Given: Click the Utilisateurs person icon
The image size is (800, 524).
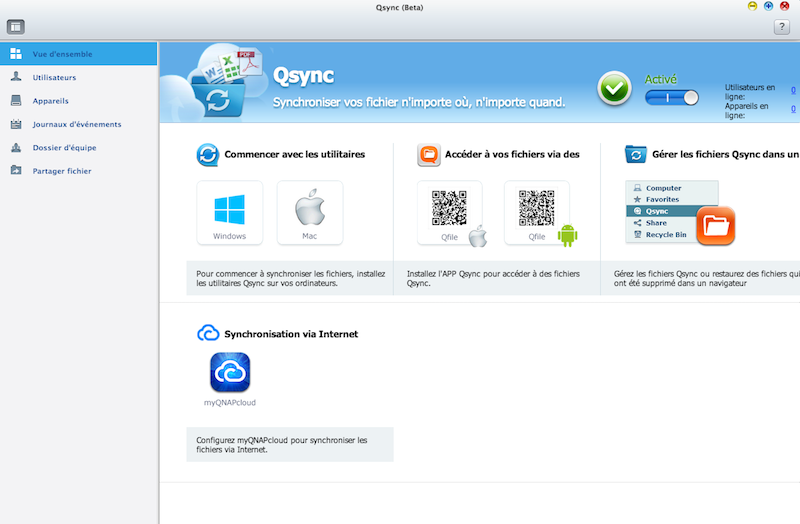Looking at the screenshot, I should pyautogui.click(x=16, y=77).
